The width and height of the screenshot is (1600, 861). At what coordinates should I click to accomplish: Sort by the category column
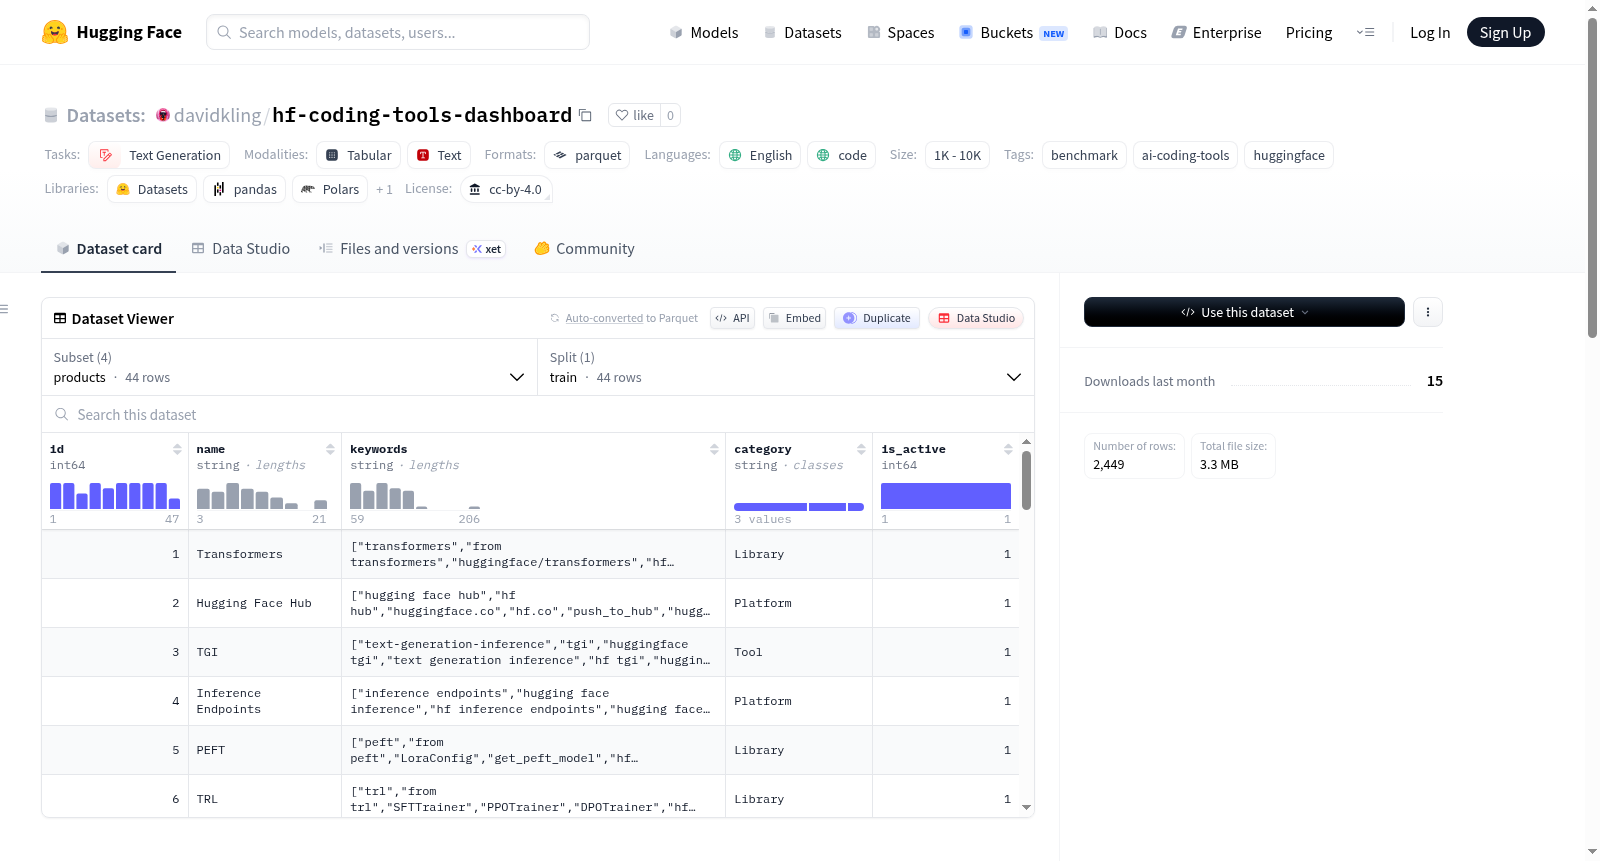[x=861, y=449]
